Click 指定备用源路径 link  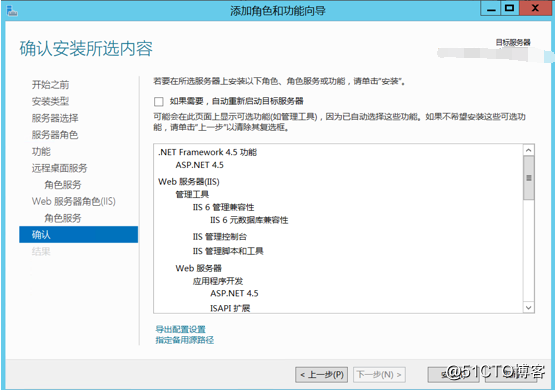pos(185,340)
